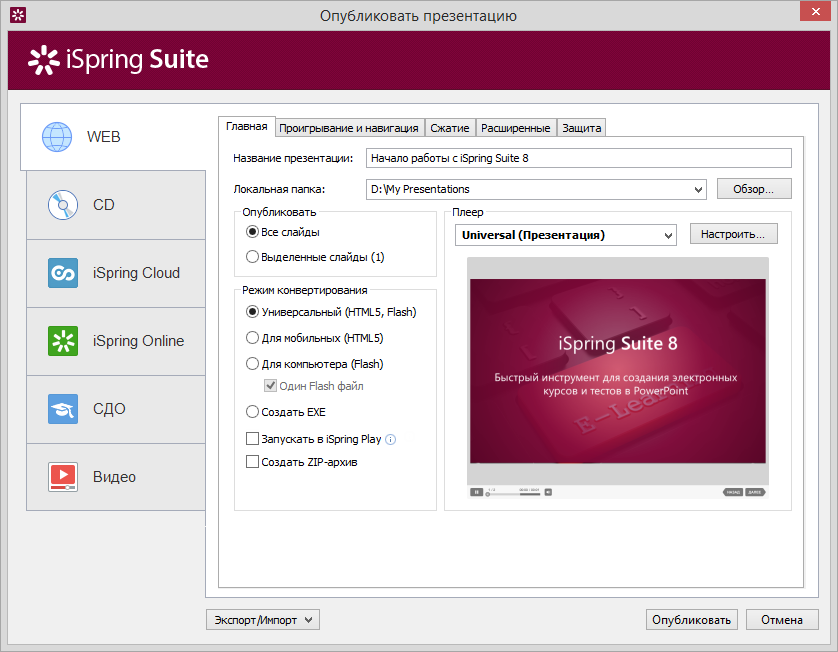Click the Настроить... player button

pyautogui.click(x=733, y=234)
